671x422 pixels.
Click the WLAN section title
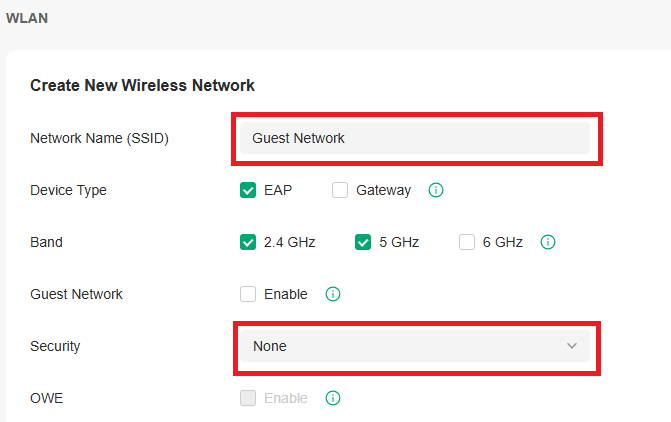[x=27, y=18]
